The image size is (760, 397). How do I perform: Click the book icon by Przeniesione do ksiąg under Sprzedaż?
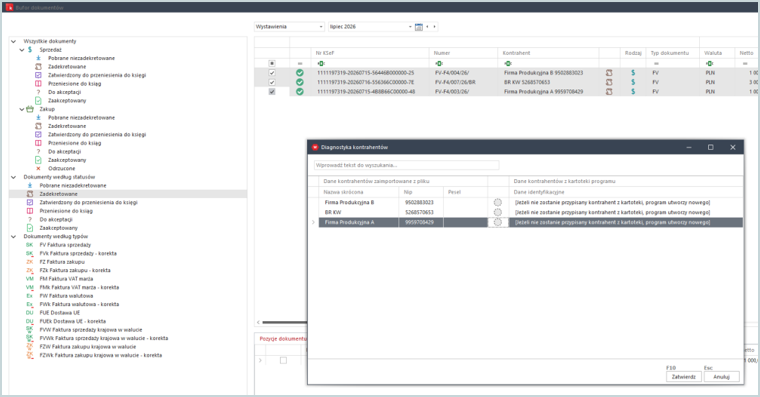pos(38,83)
